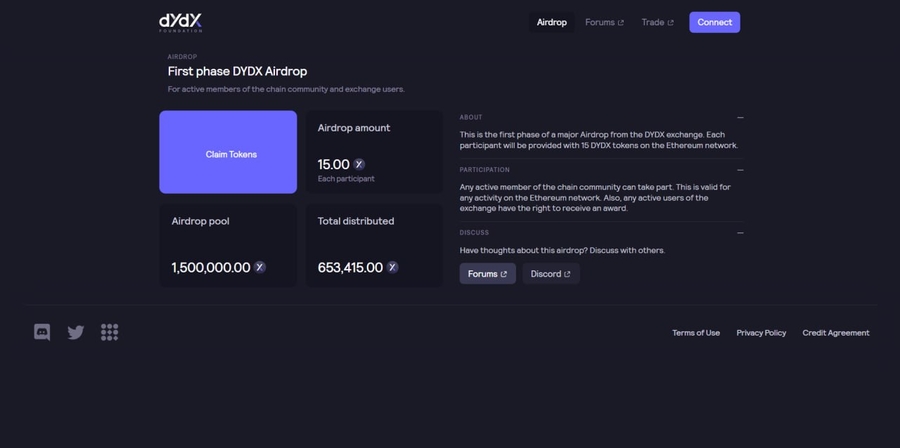Open the Discord button under Discuss
This screenshot has width=900, height=448.
coord(550,274)
